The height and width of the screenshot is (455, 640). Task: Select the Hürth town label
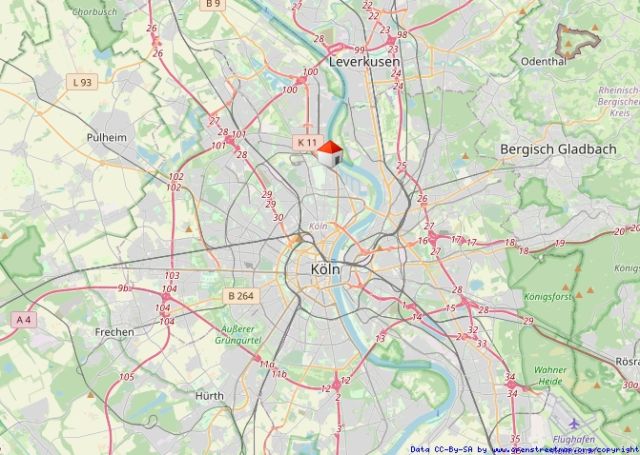point(209,396)
